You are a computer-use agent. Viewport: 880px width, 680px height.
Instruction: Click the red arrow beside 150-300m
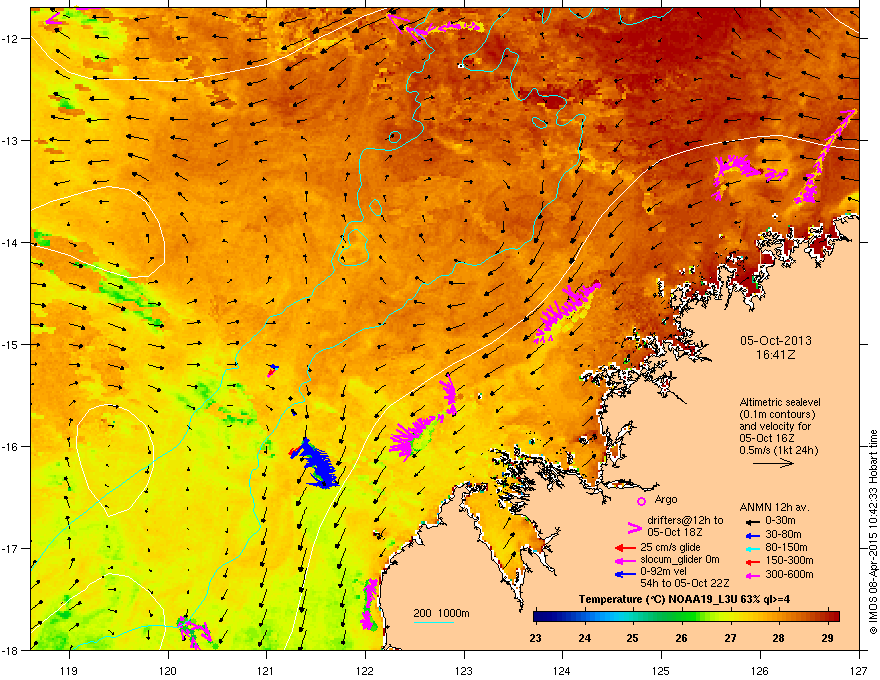coord(751,560)
